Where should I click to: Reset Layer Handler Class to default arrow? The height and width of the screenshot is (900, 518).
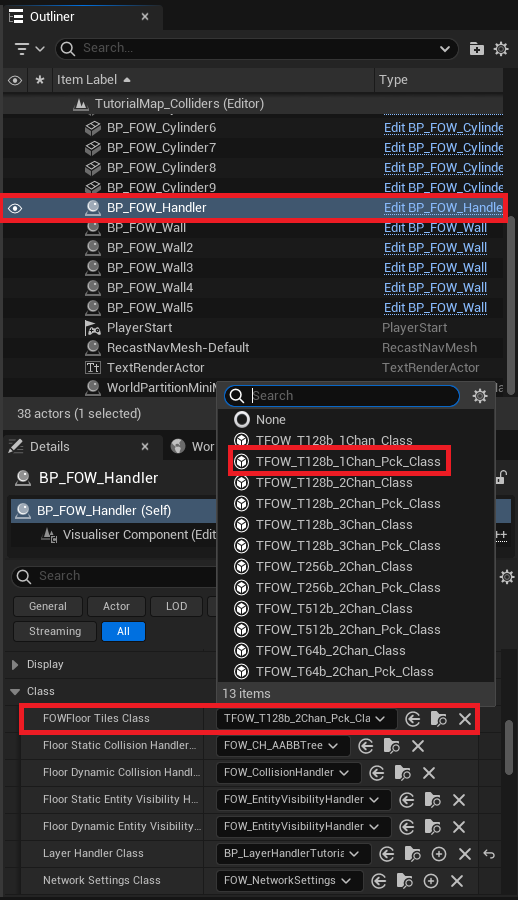pos(489,854)
